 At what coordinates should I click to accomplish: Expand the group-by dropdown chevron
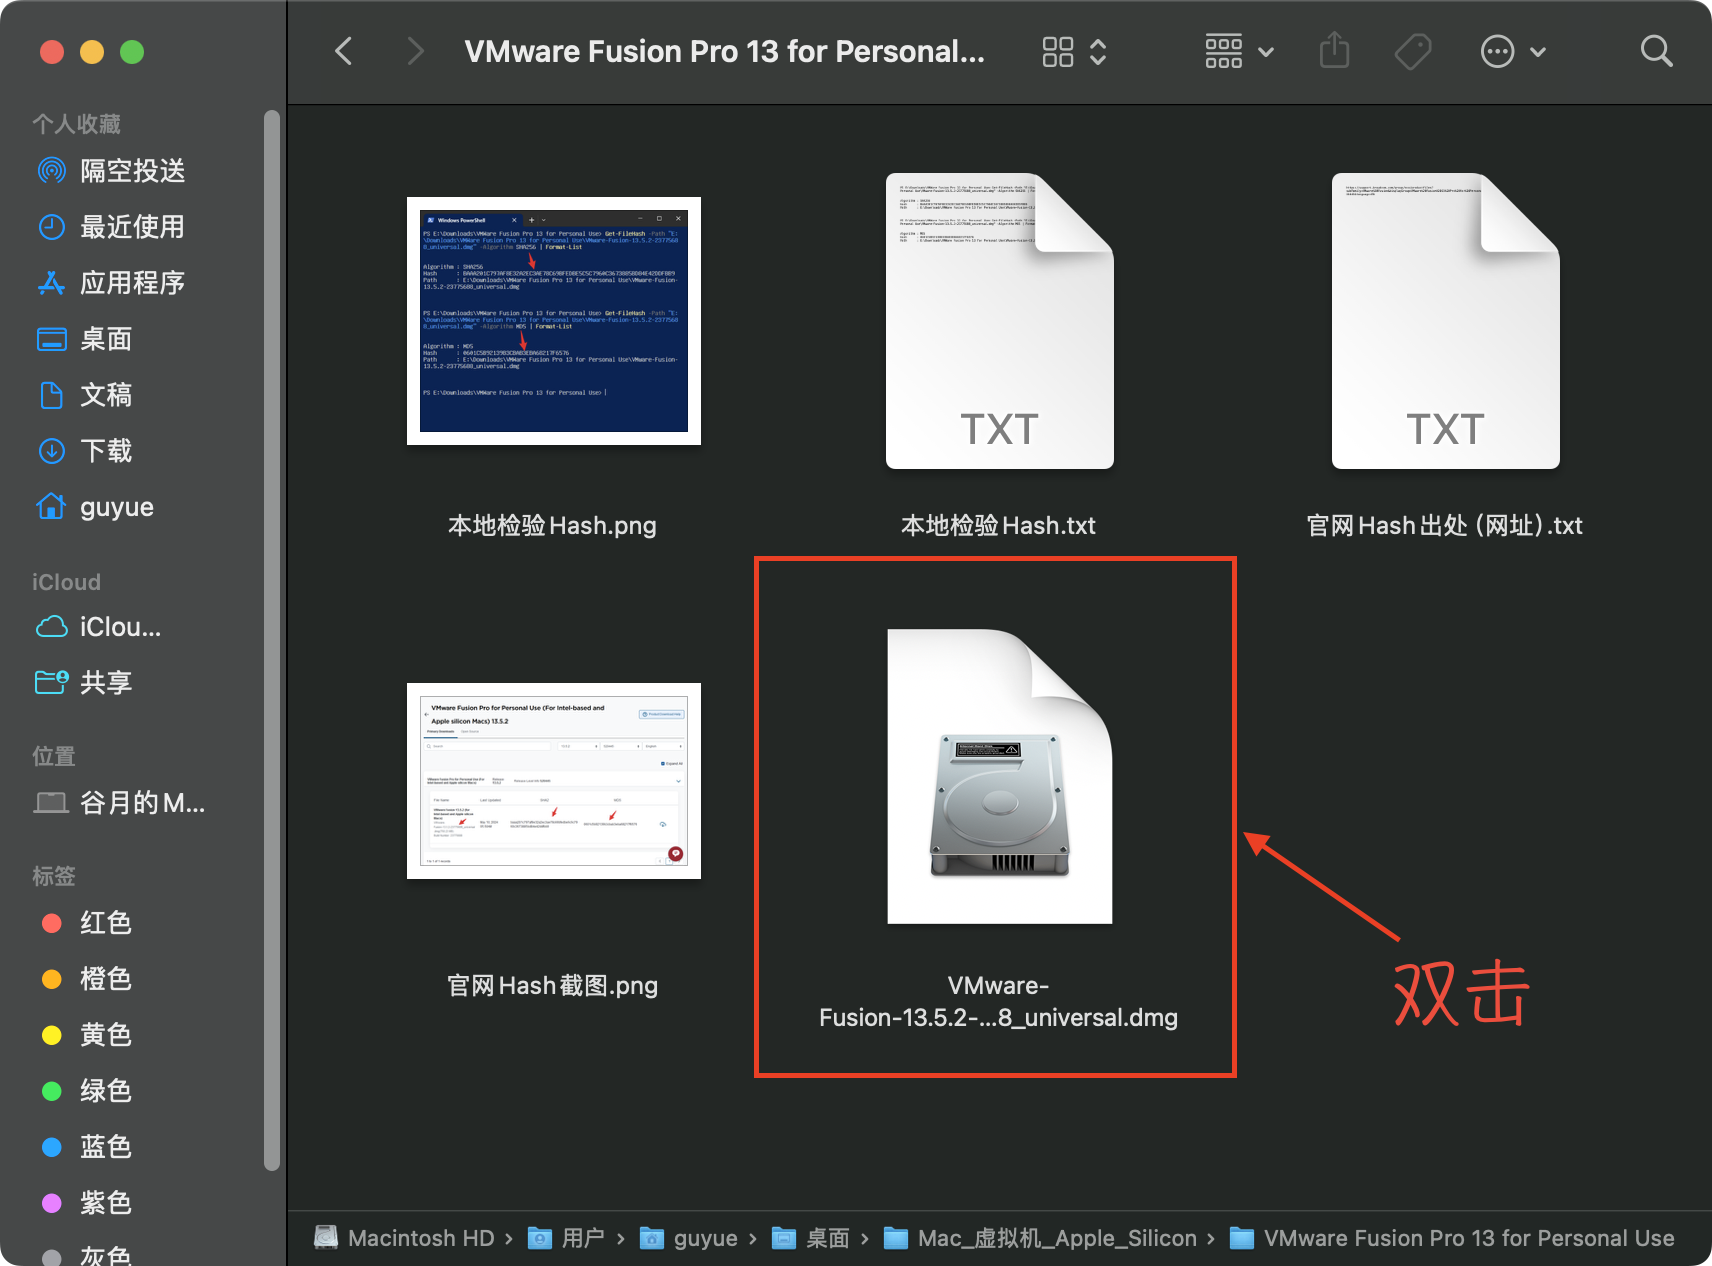pyautogui.click(x=1266, y=52)
